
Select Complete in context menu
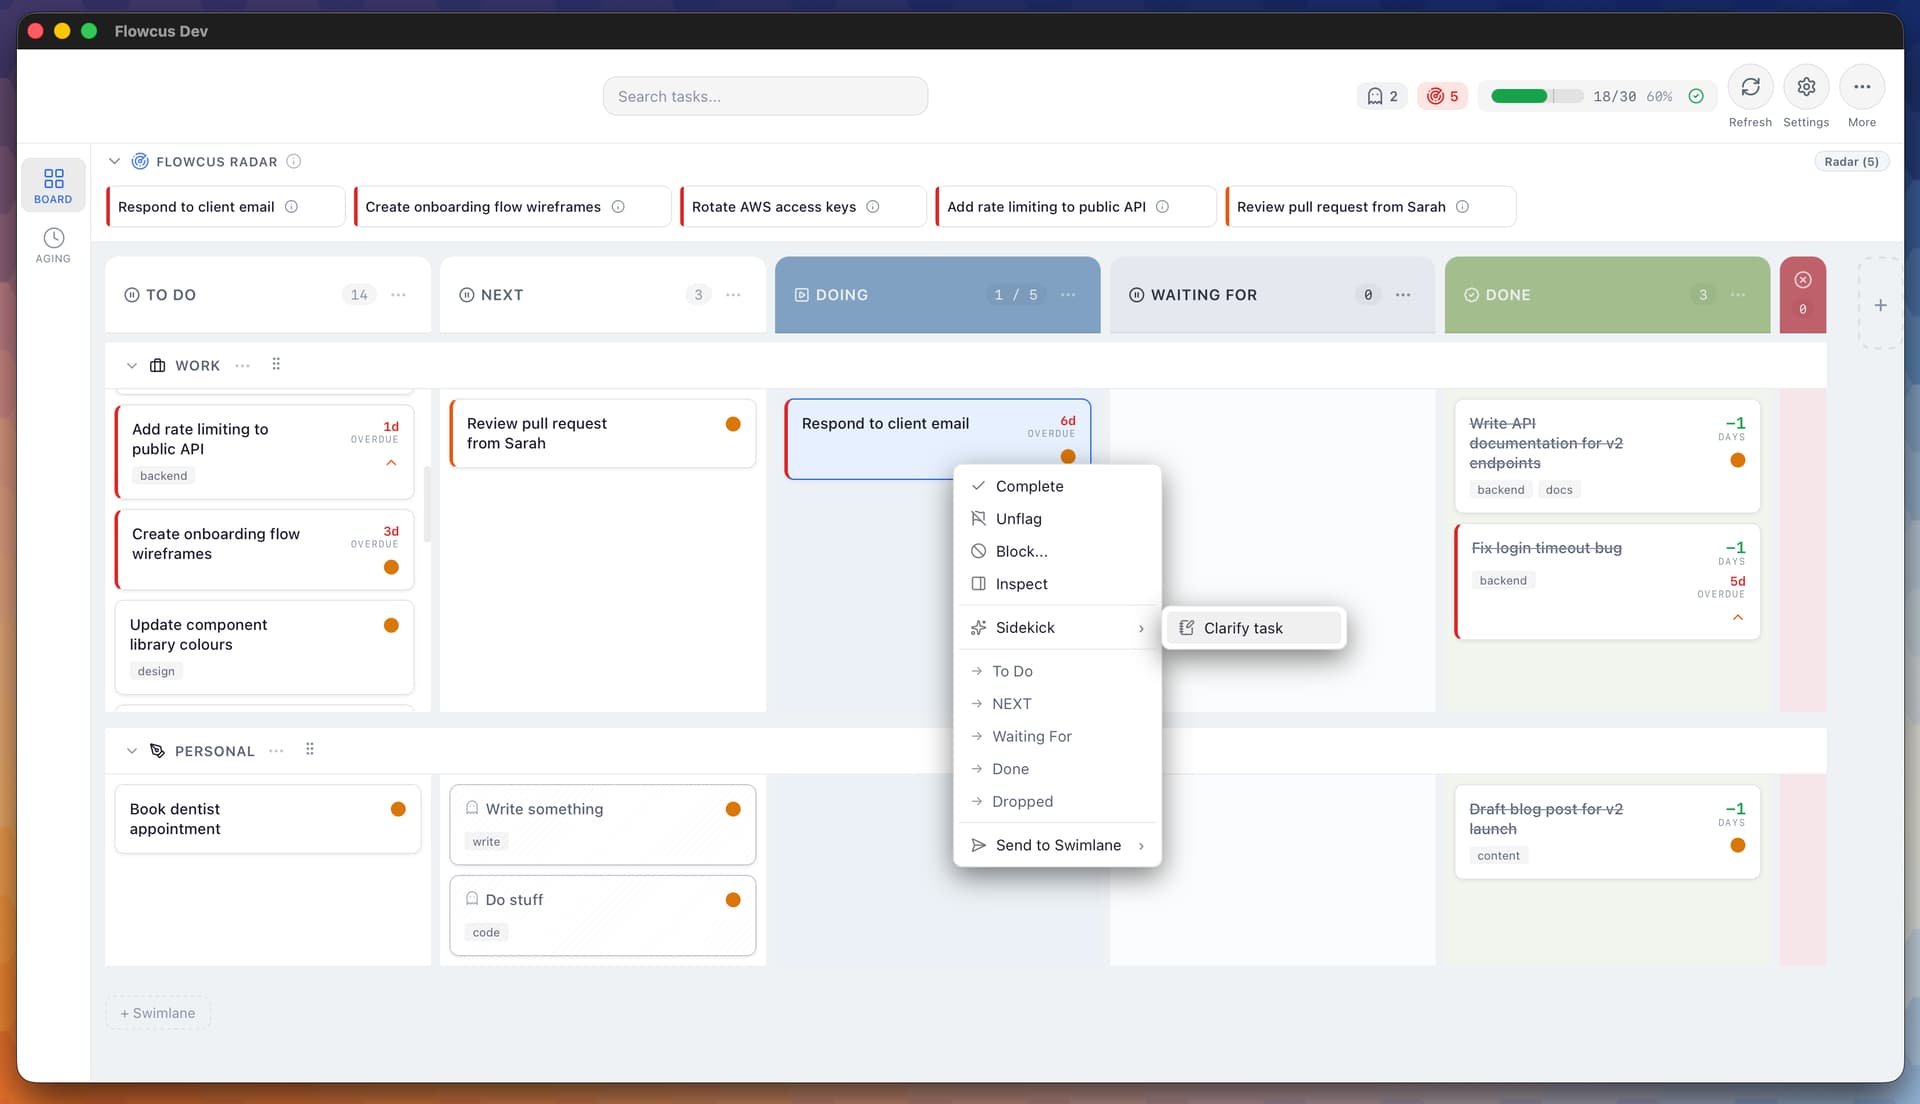pos(1029,486)
